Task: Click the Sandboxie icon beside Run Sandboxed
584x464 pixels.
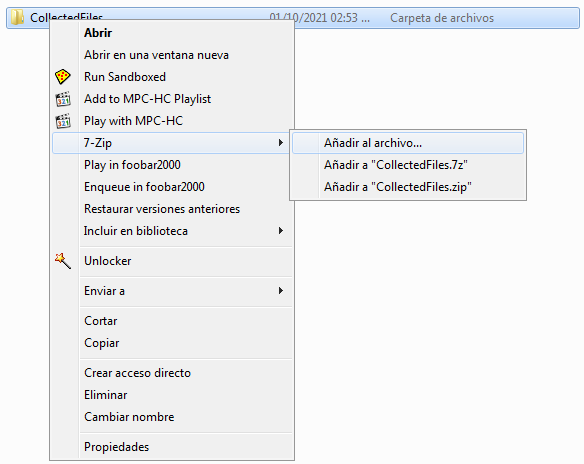Action: (63, 77)
